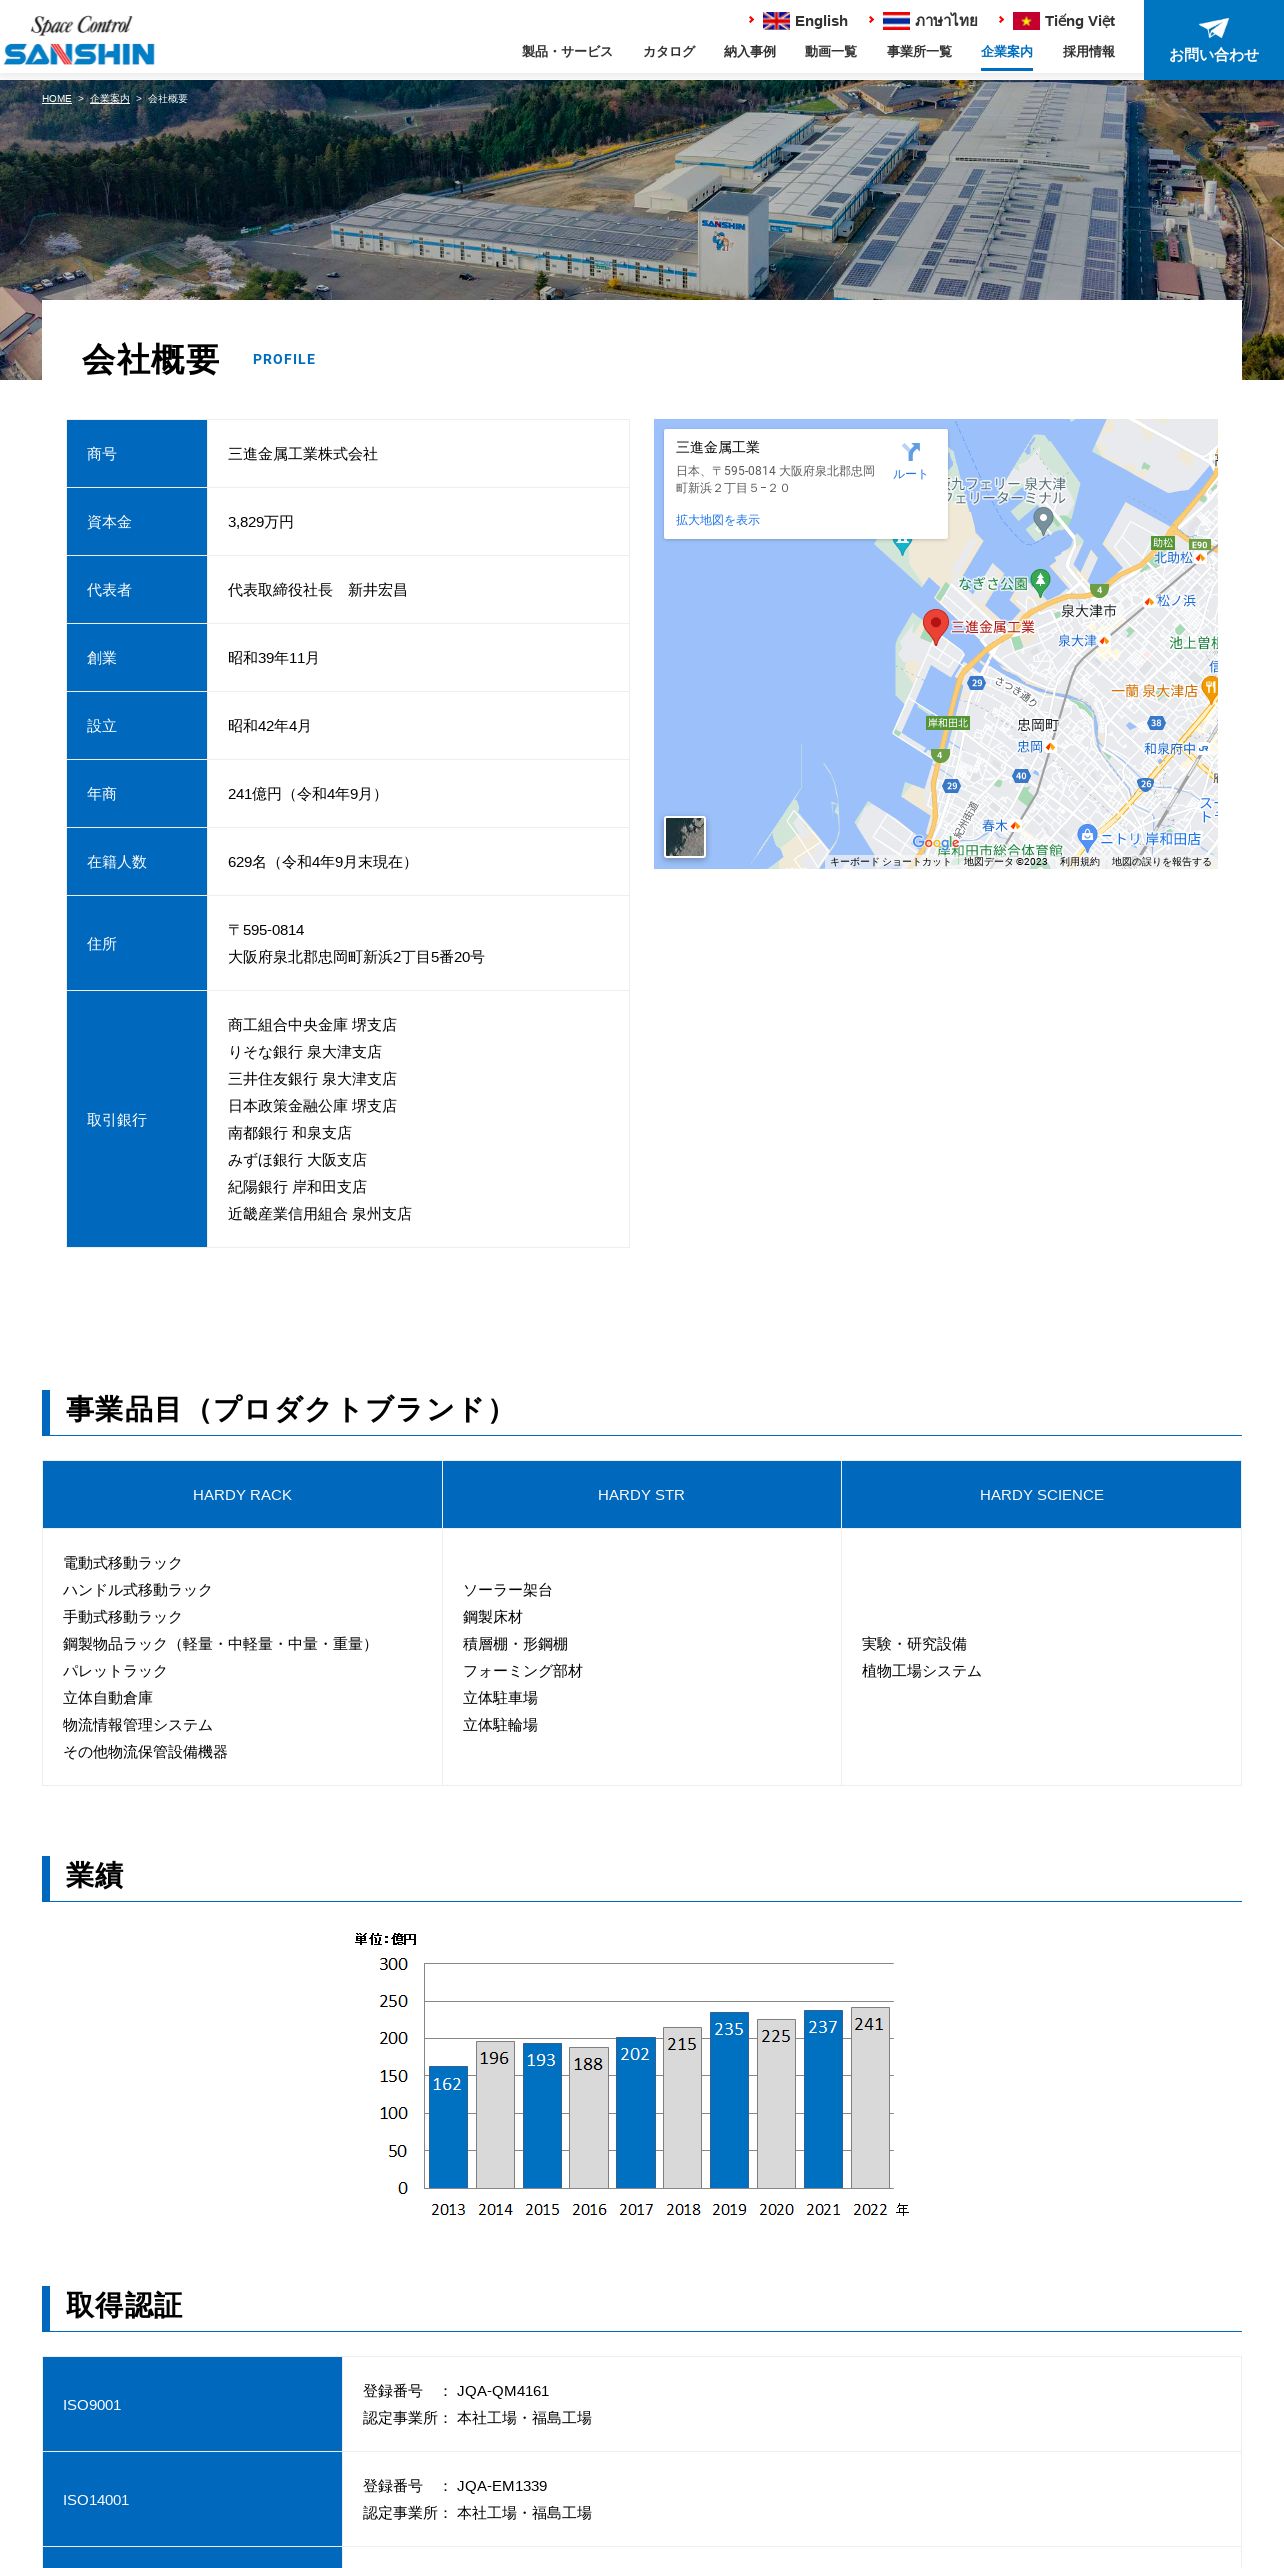Click the 会社概要 page heading
Image resolution: width=1284 pixels, height=2568 pixels.
coord(150,359)
